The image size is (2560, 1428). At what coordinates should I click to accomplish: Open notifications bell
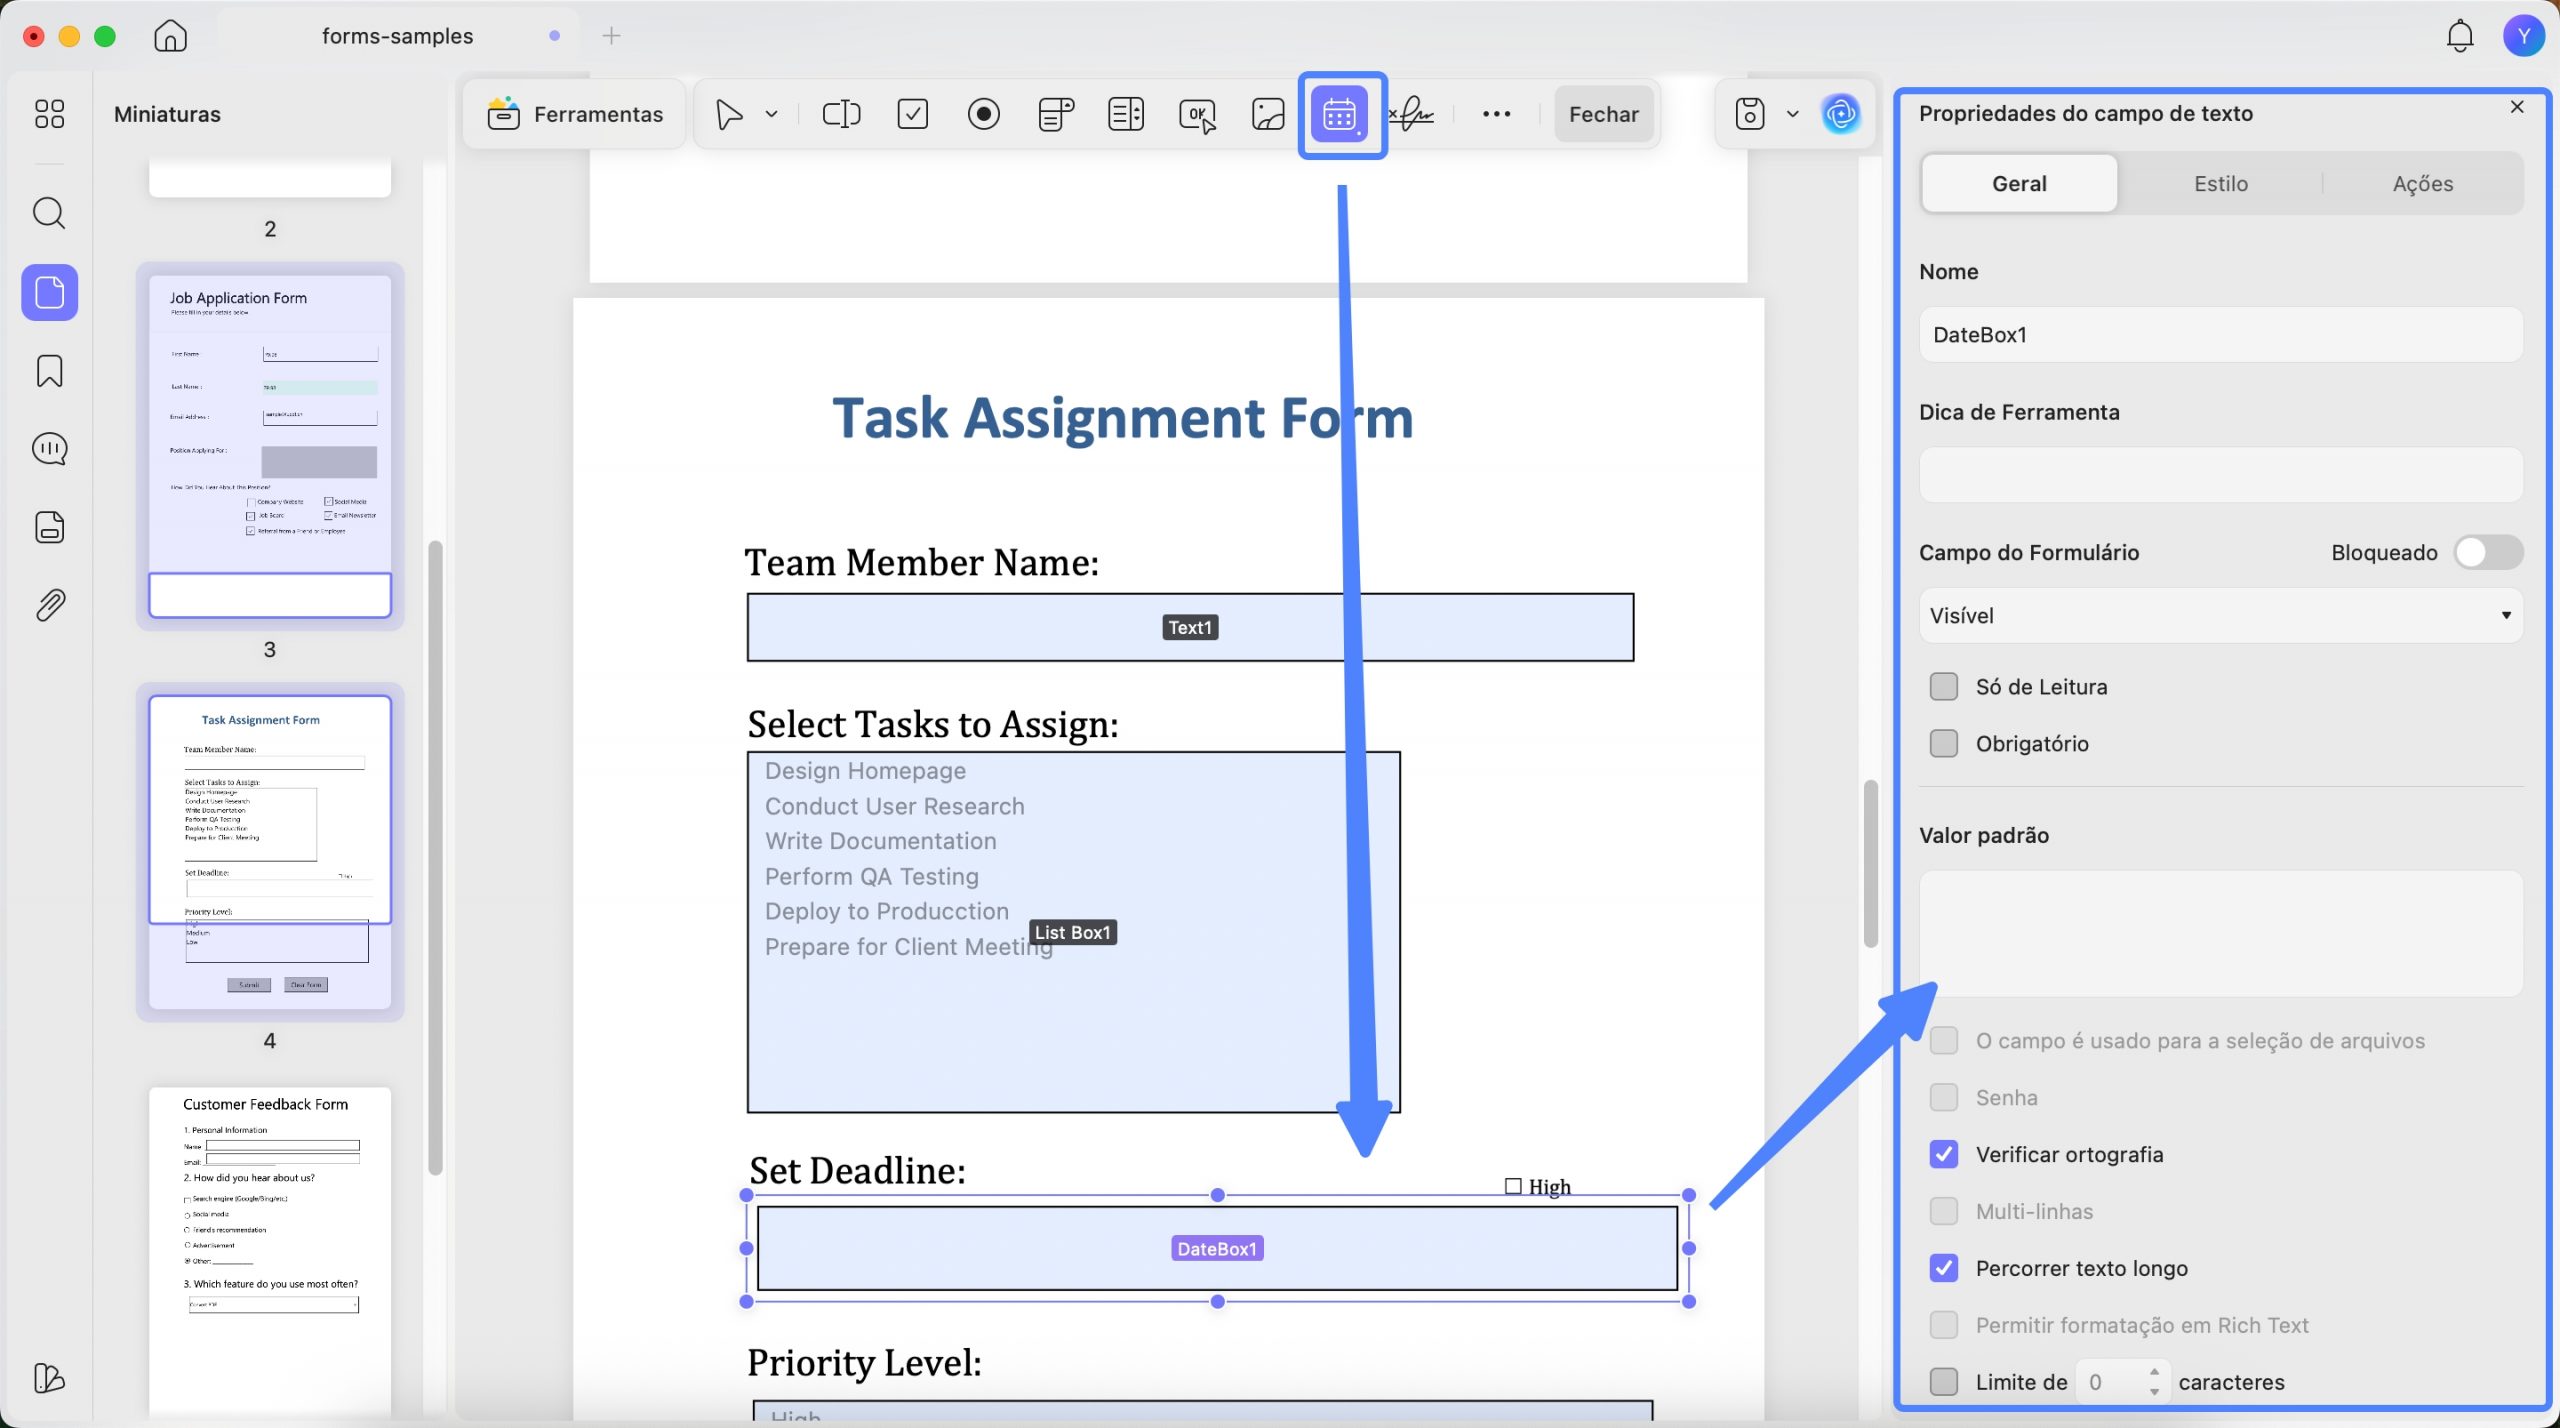tap(2459, 36)
